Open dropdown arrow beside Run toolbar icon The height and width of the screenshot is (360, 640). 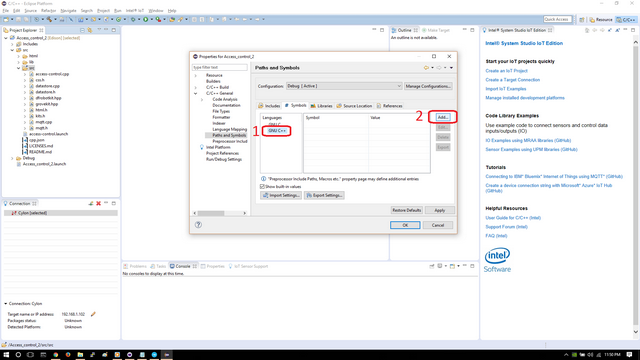(151, 19)
